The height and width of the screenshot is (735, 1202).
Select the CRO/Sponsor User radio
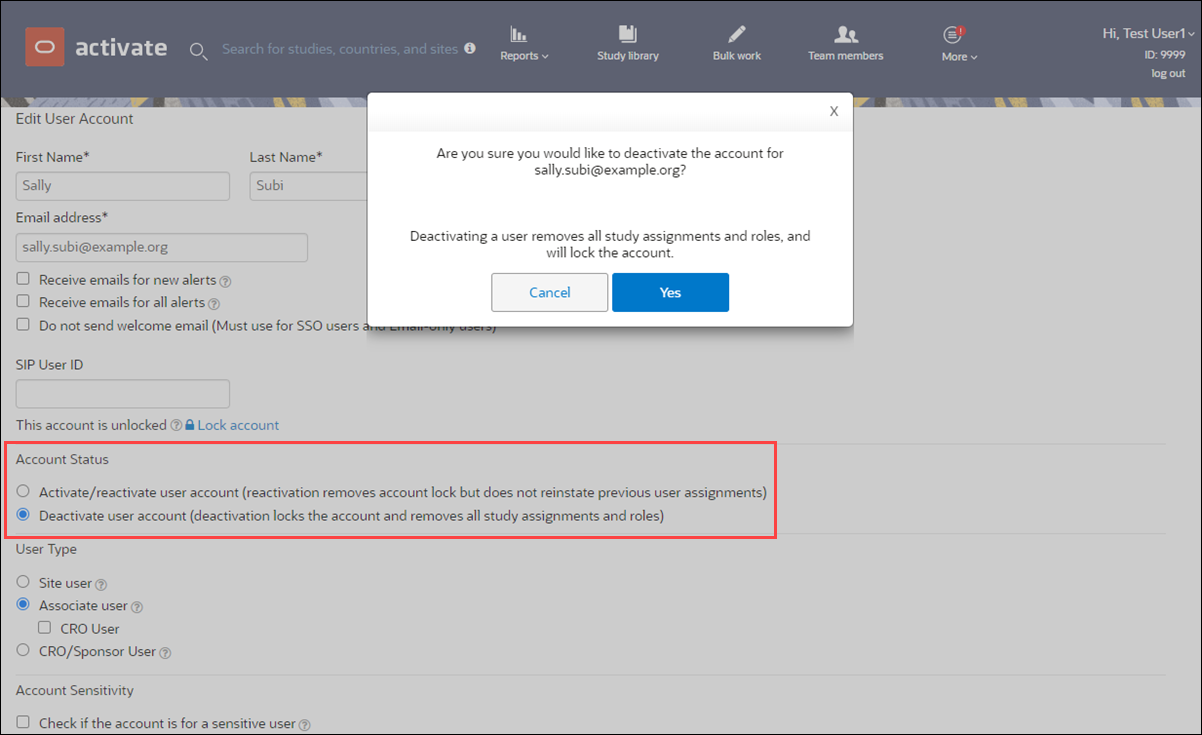click(23, 650)
